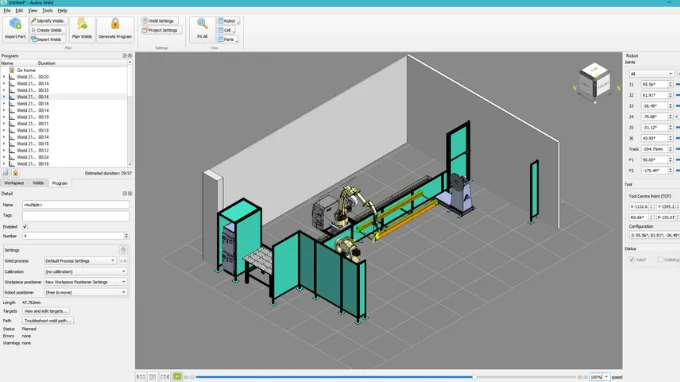Click the Import Part icon
The image size is (680, 382).
coord(15,24)
